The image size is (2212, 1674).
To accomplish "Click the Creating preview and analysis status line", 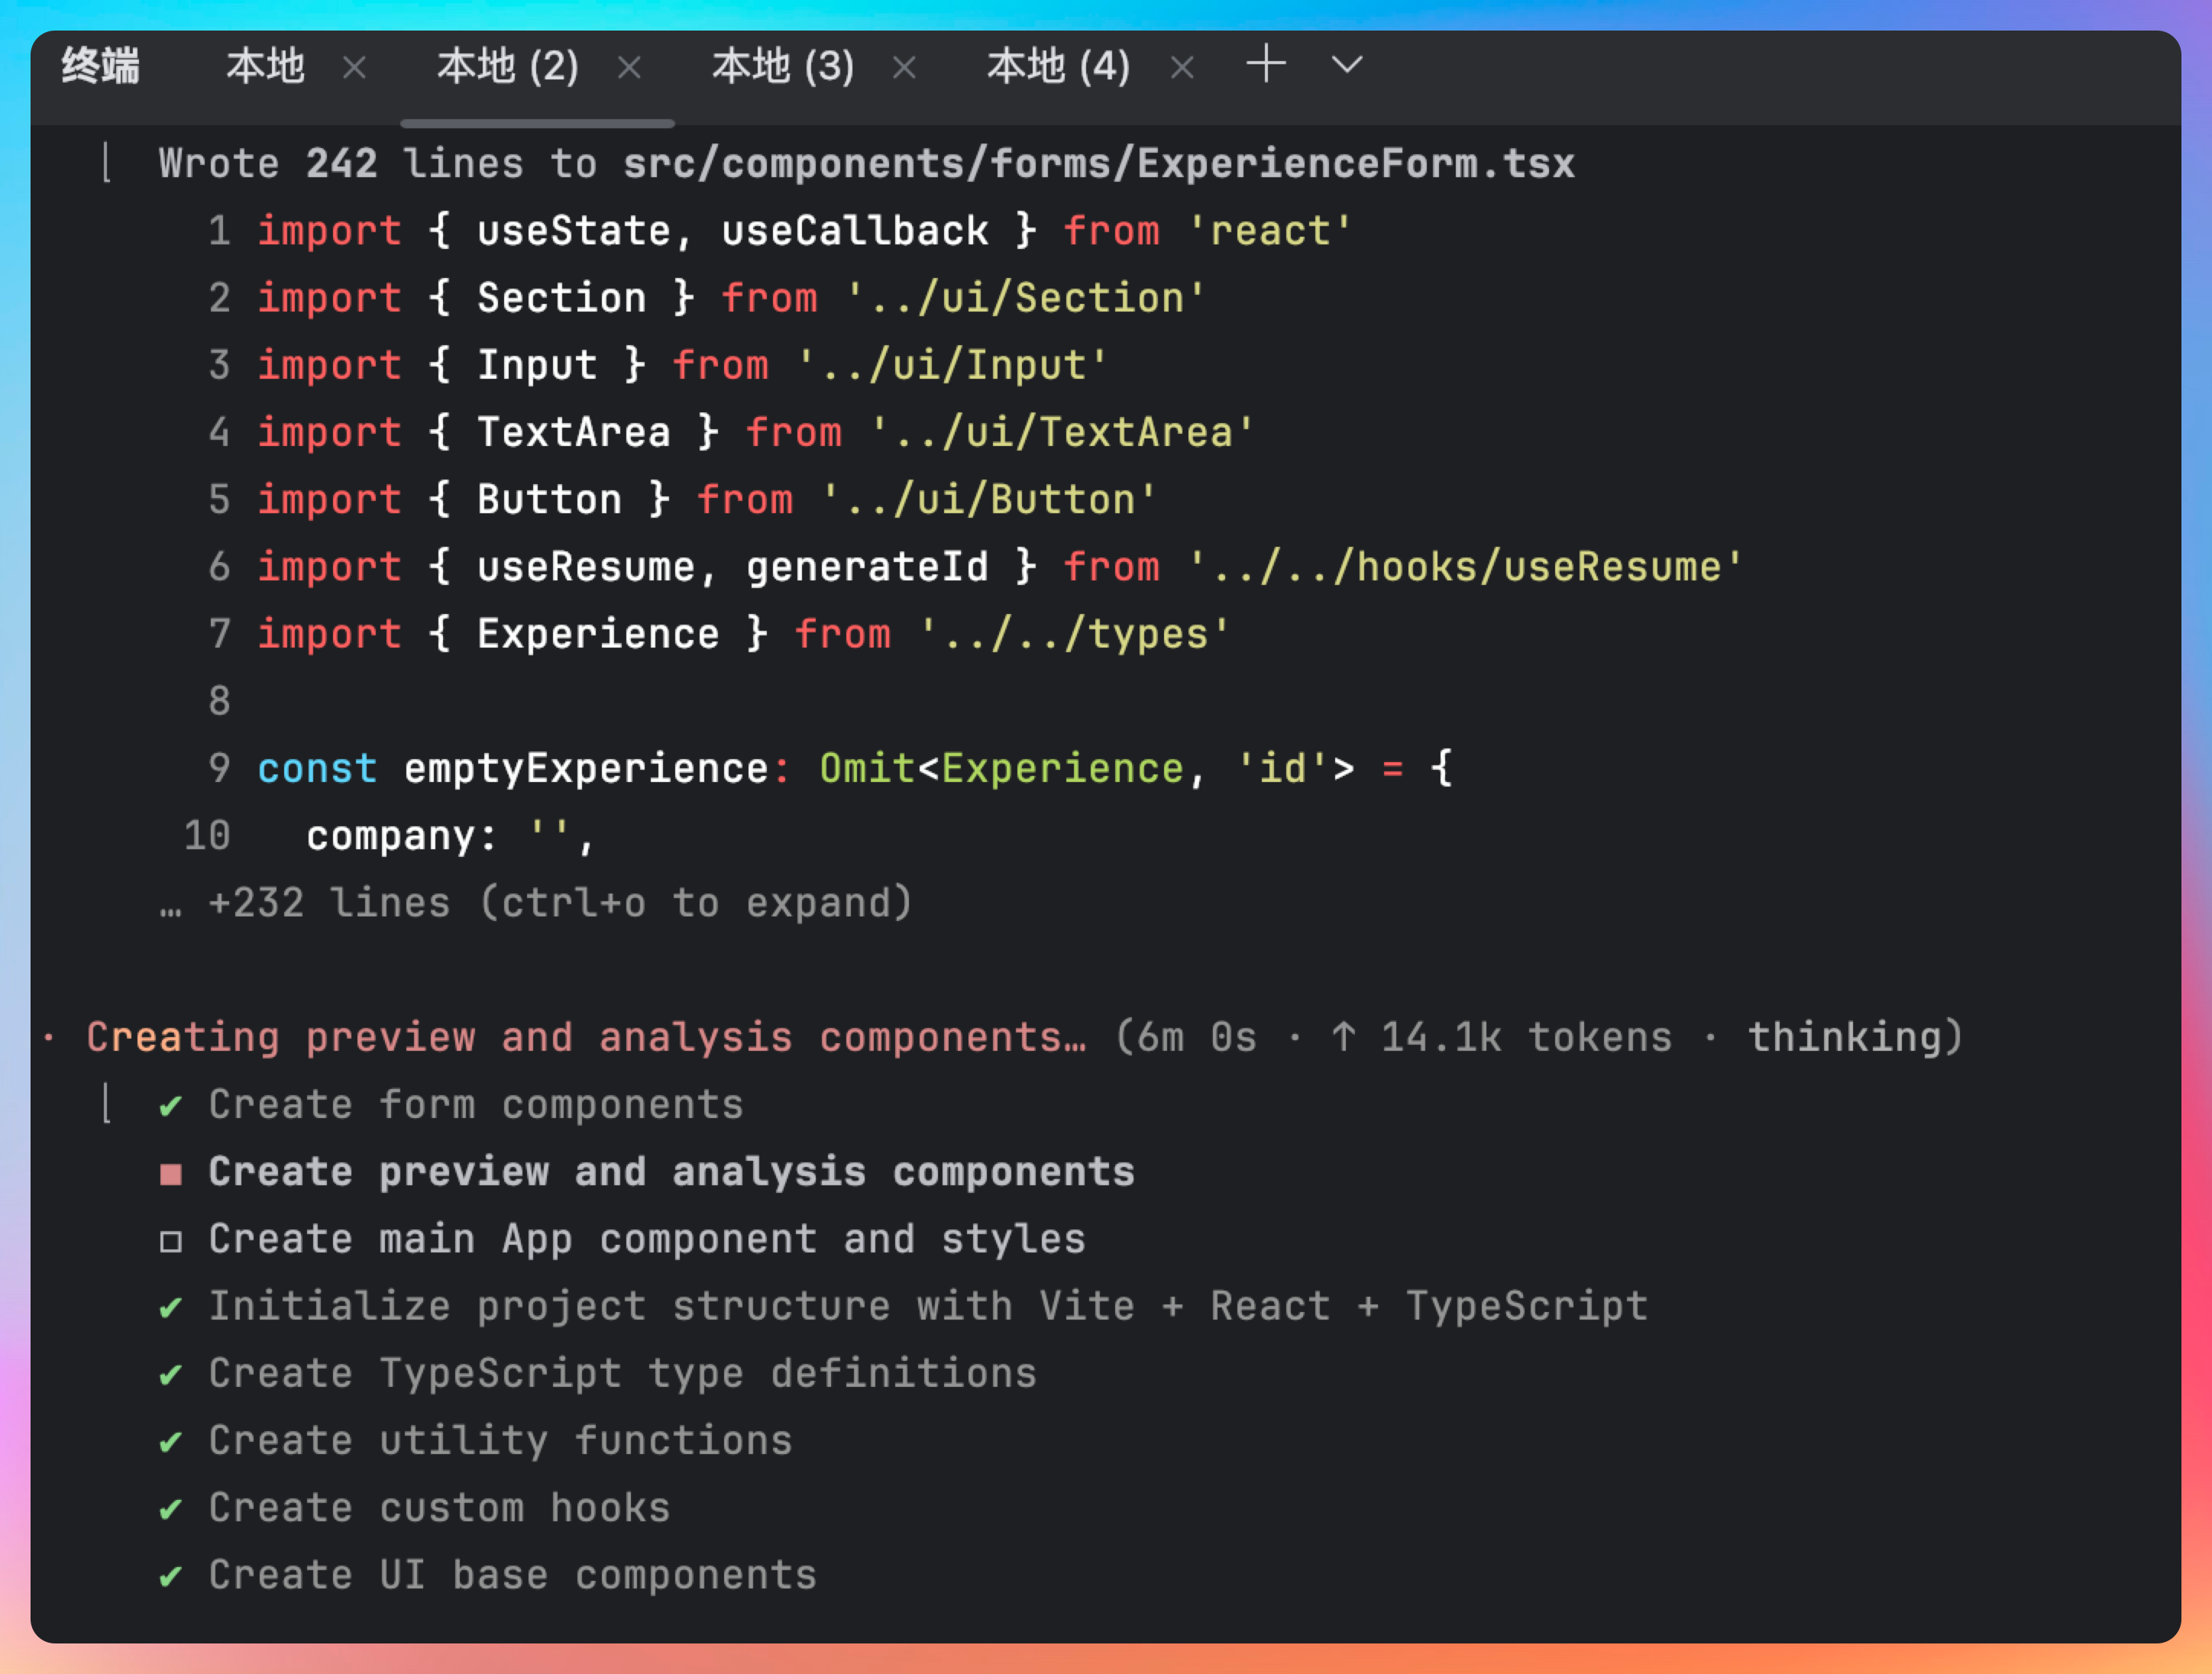I will [586, 1037].
